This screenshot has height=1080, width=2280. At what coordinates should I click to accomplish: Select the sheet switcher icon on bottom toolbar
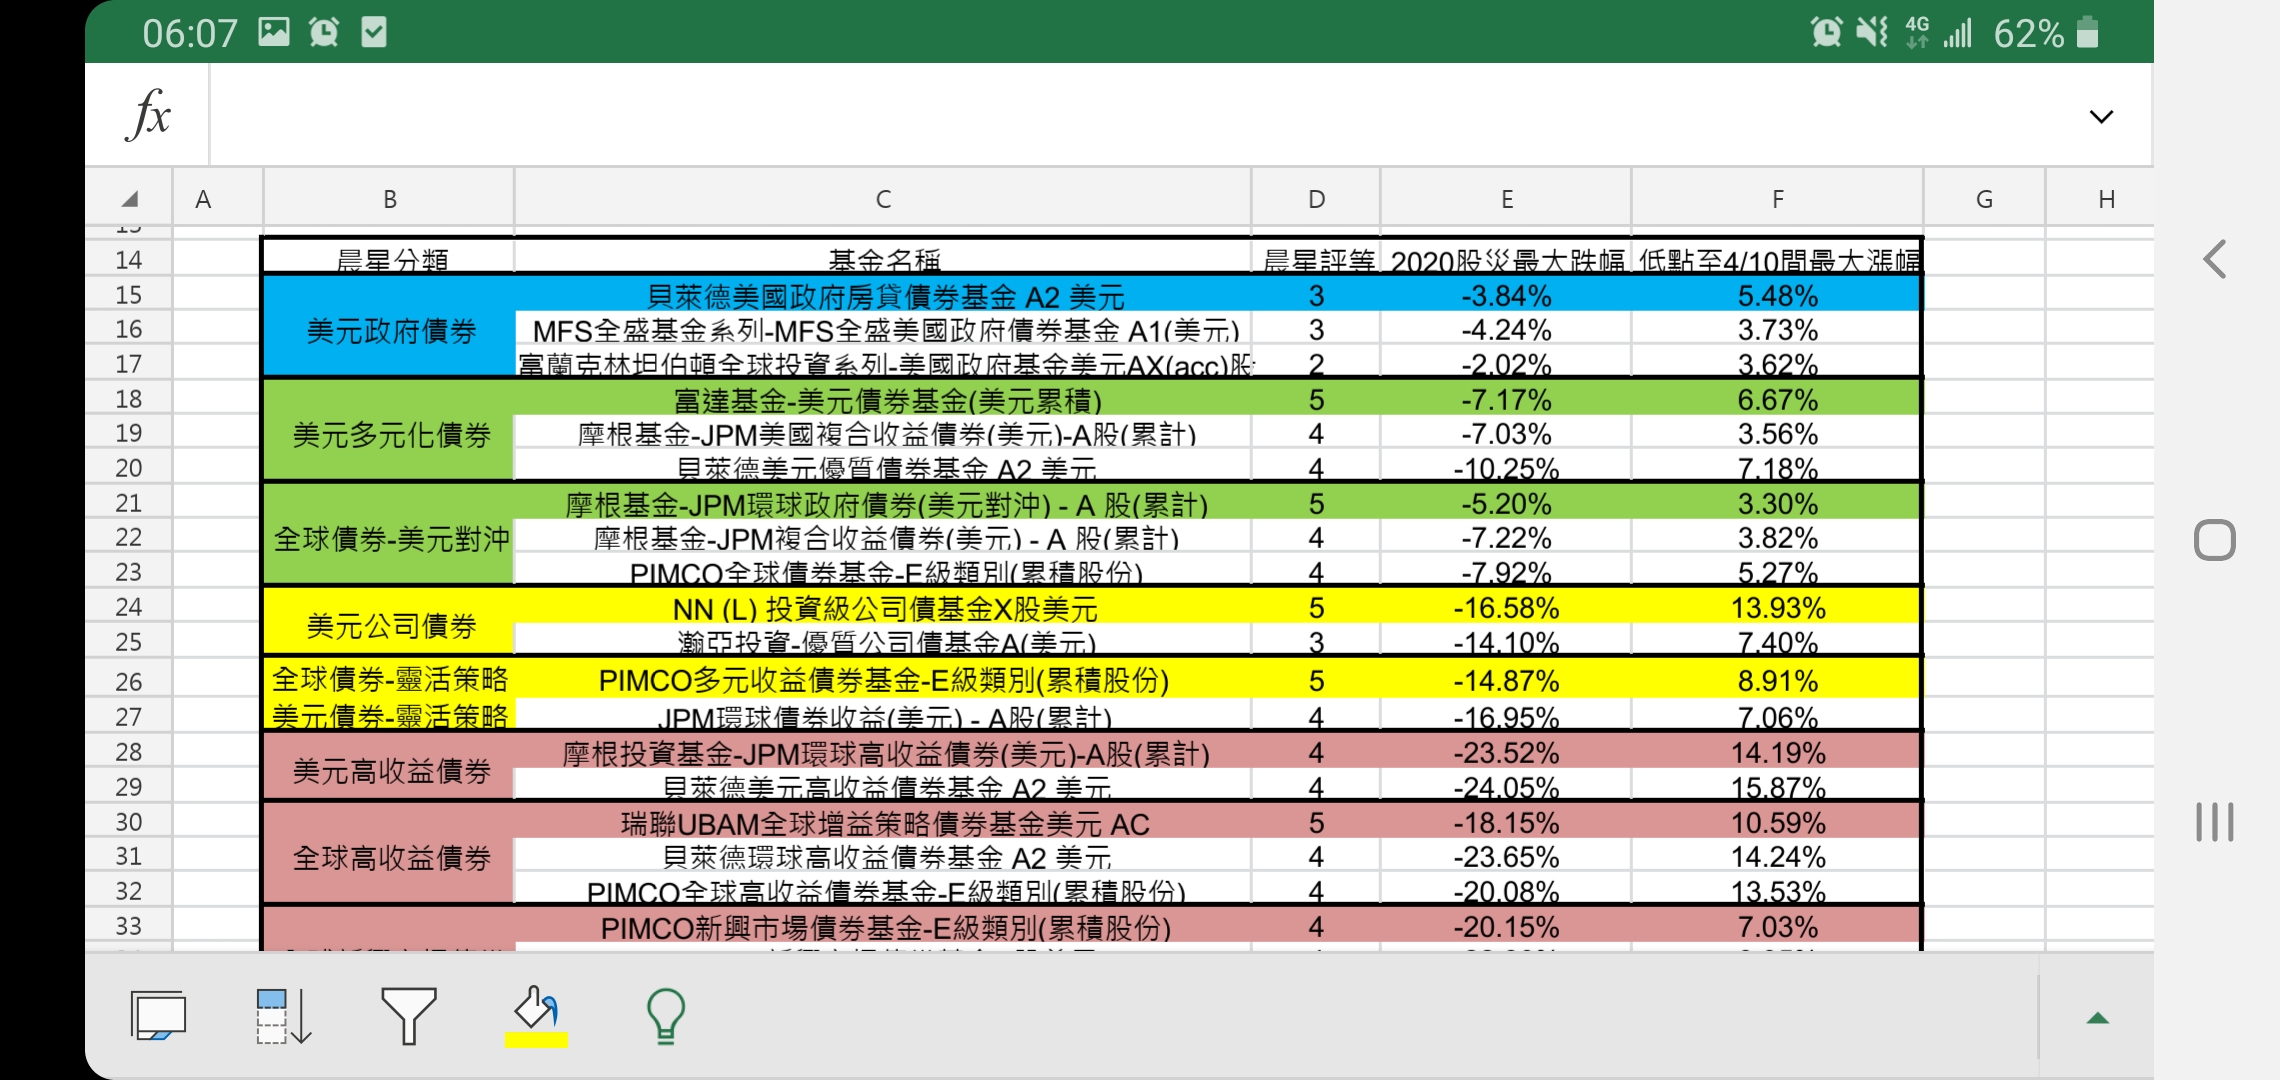160,1016
